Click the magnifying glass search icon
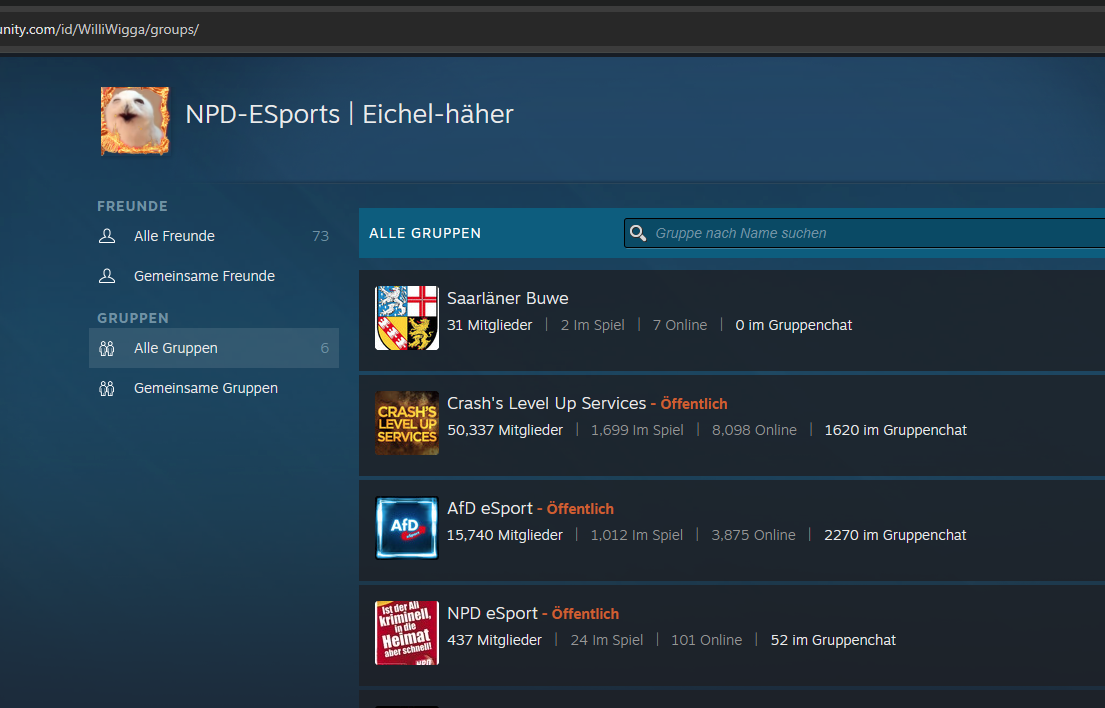 point(637,233)
